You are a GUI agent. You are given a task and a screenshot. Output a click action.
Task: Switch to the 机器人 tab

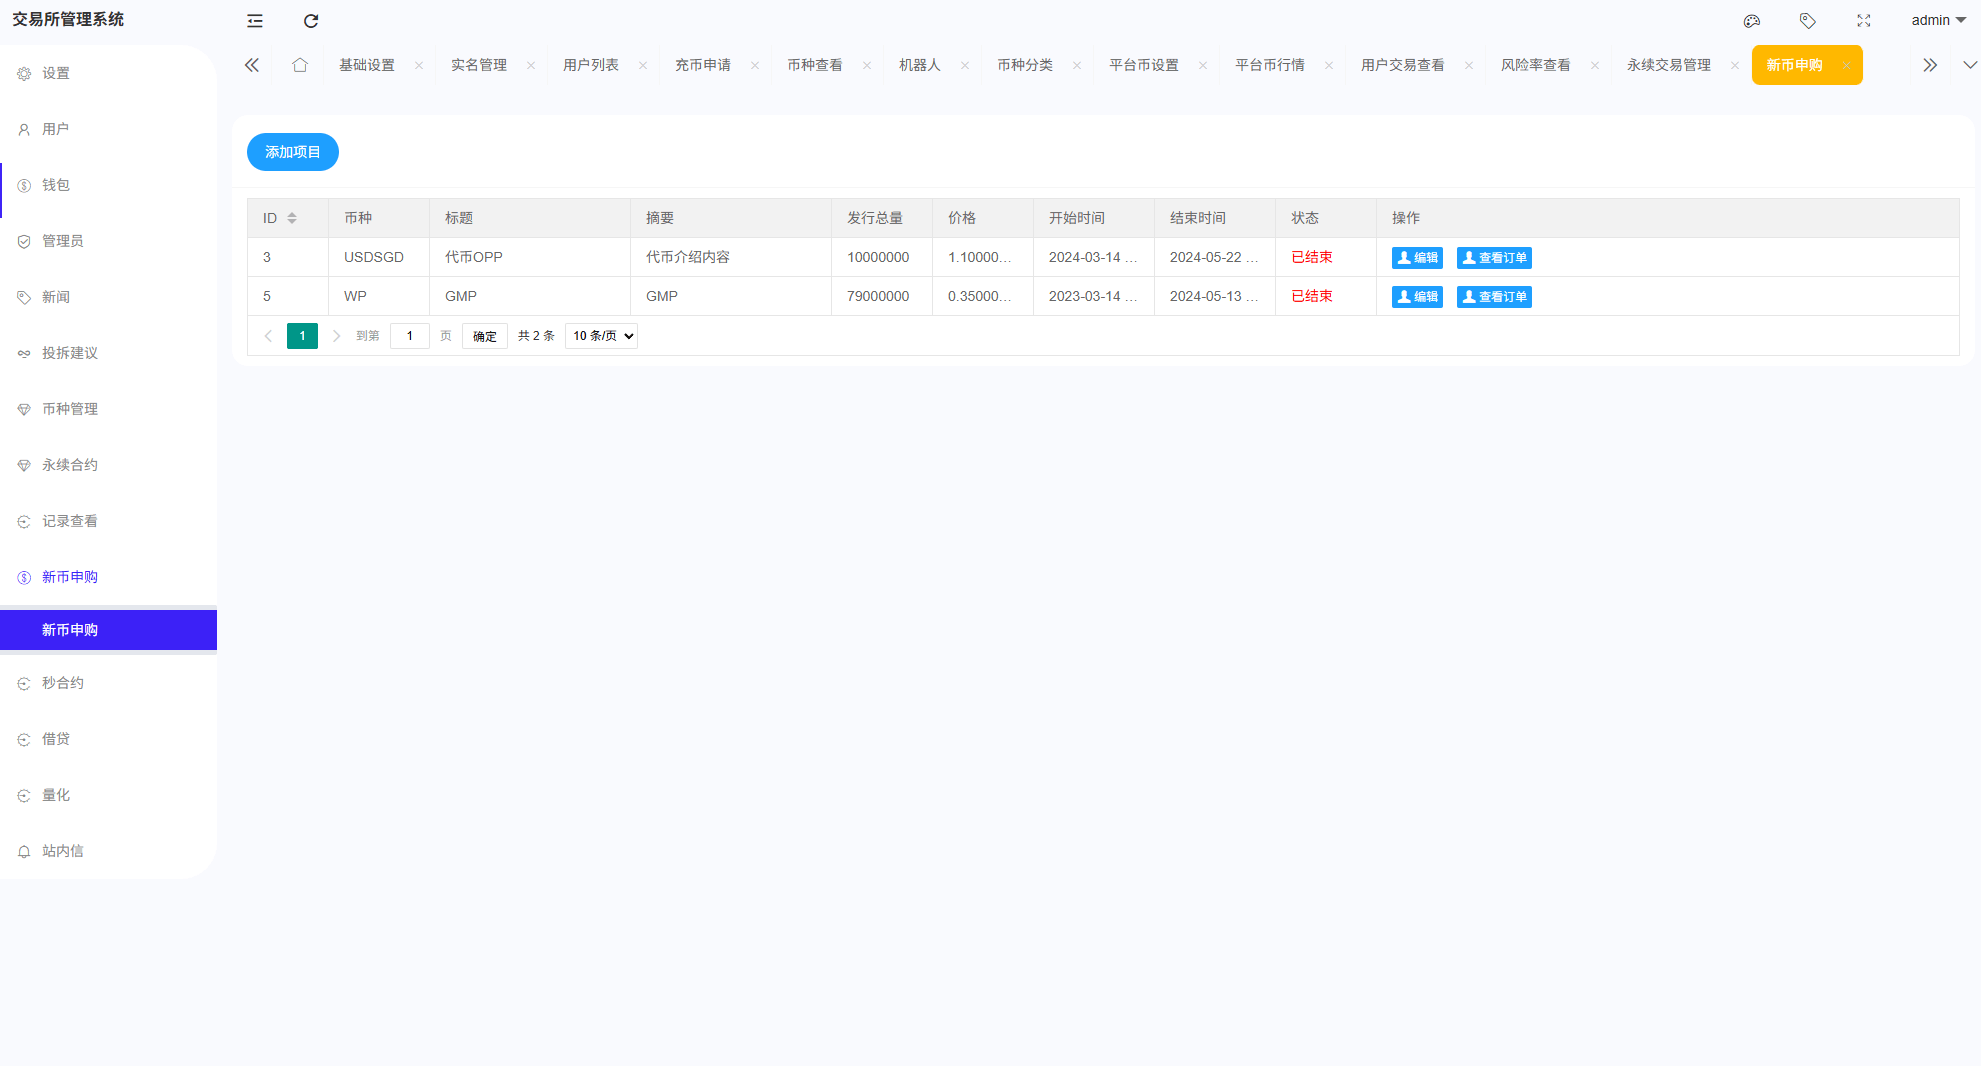click(919, 65)
